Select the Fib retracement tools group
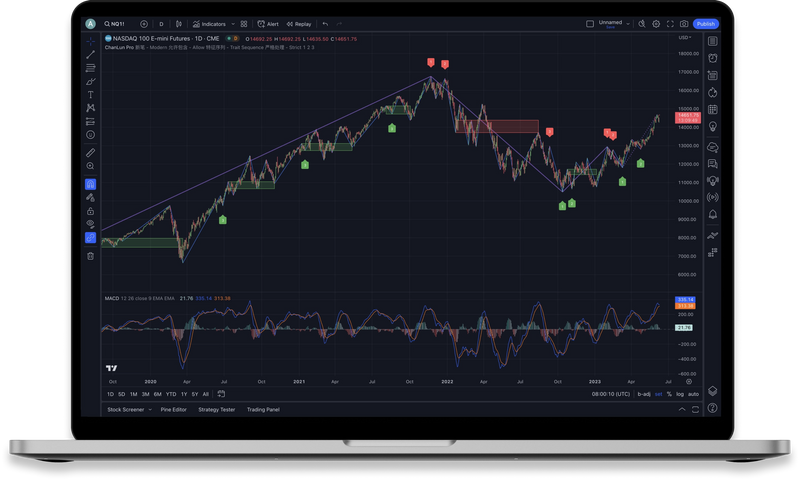 [90, 68]
